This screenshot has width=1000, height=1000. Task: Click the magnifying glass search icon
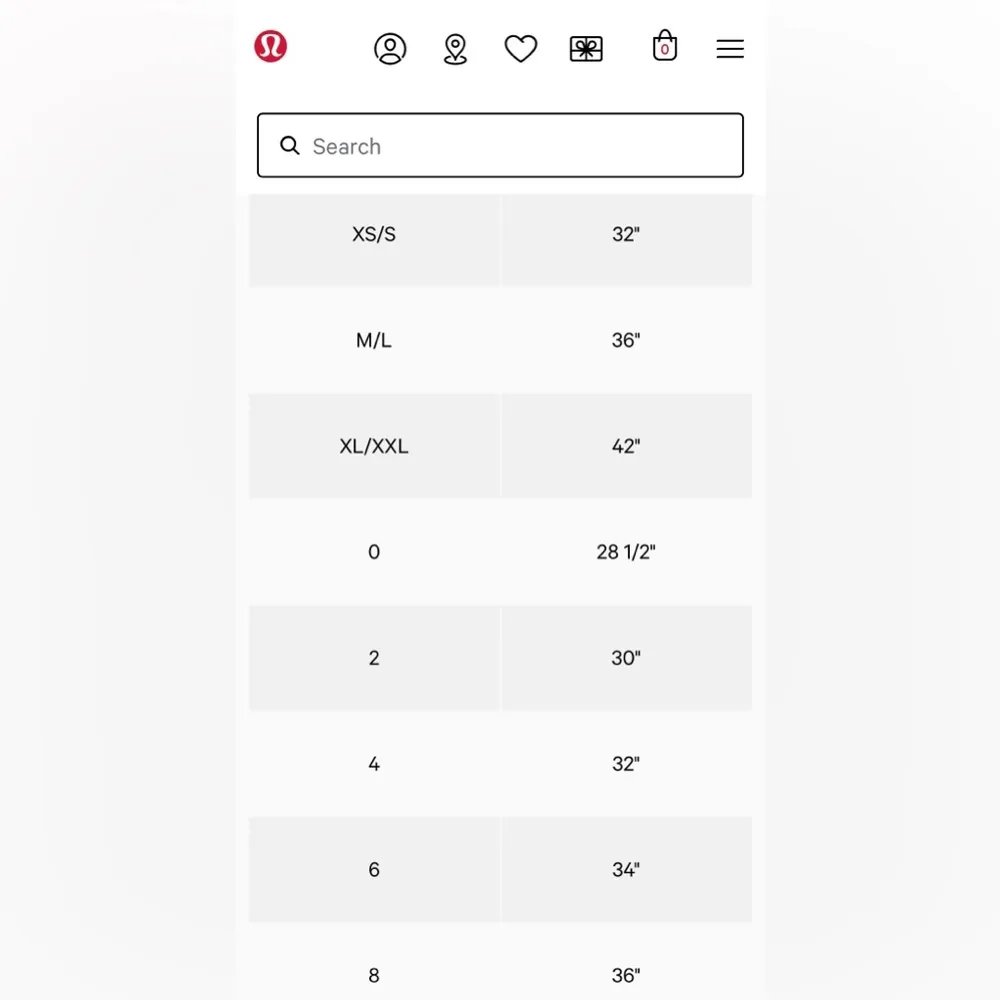[x=290, y=146]
